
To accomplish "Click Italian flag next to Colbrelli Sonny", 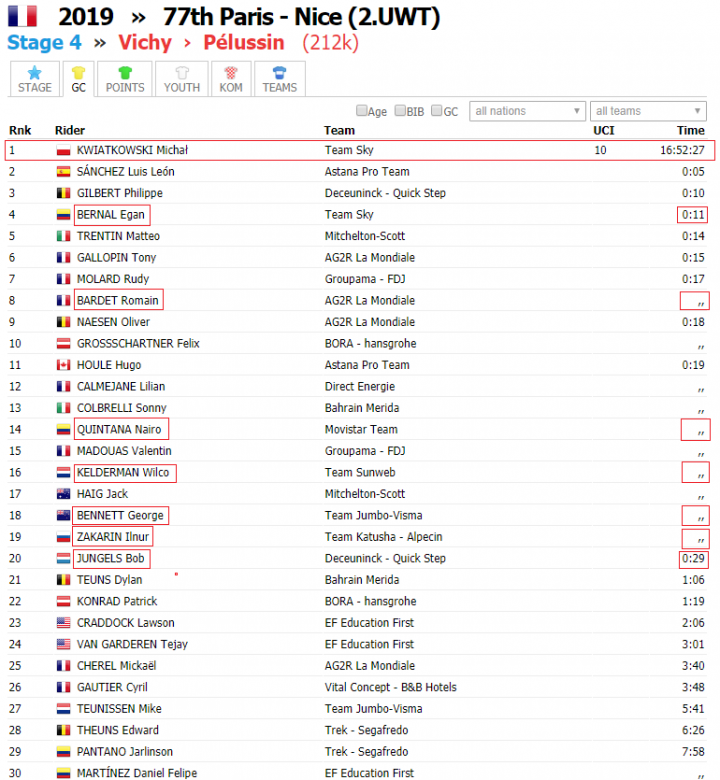I will click(63, 408).
